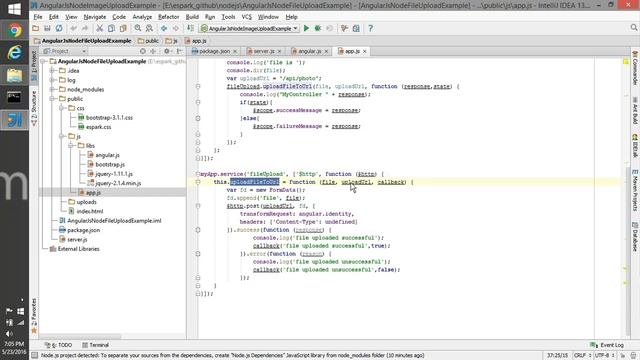Click the Cut scissors icon
The height and width of the screenshot is (360, 640).
[99, 28]
